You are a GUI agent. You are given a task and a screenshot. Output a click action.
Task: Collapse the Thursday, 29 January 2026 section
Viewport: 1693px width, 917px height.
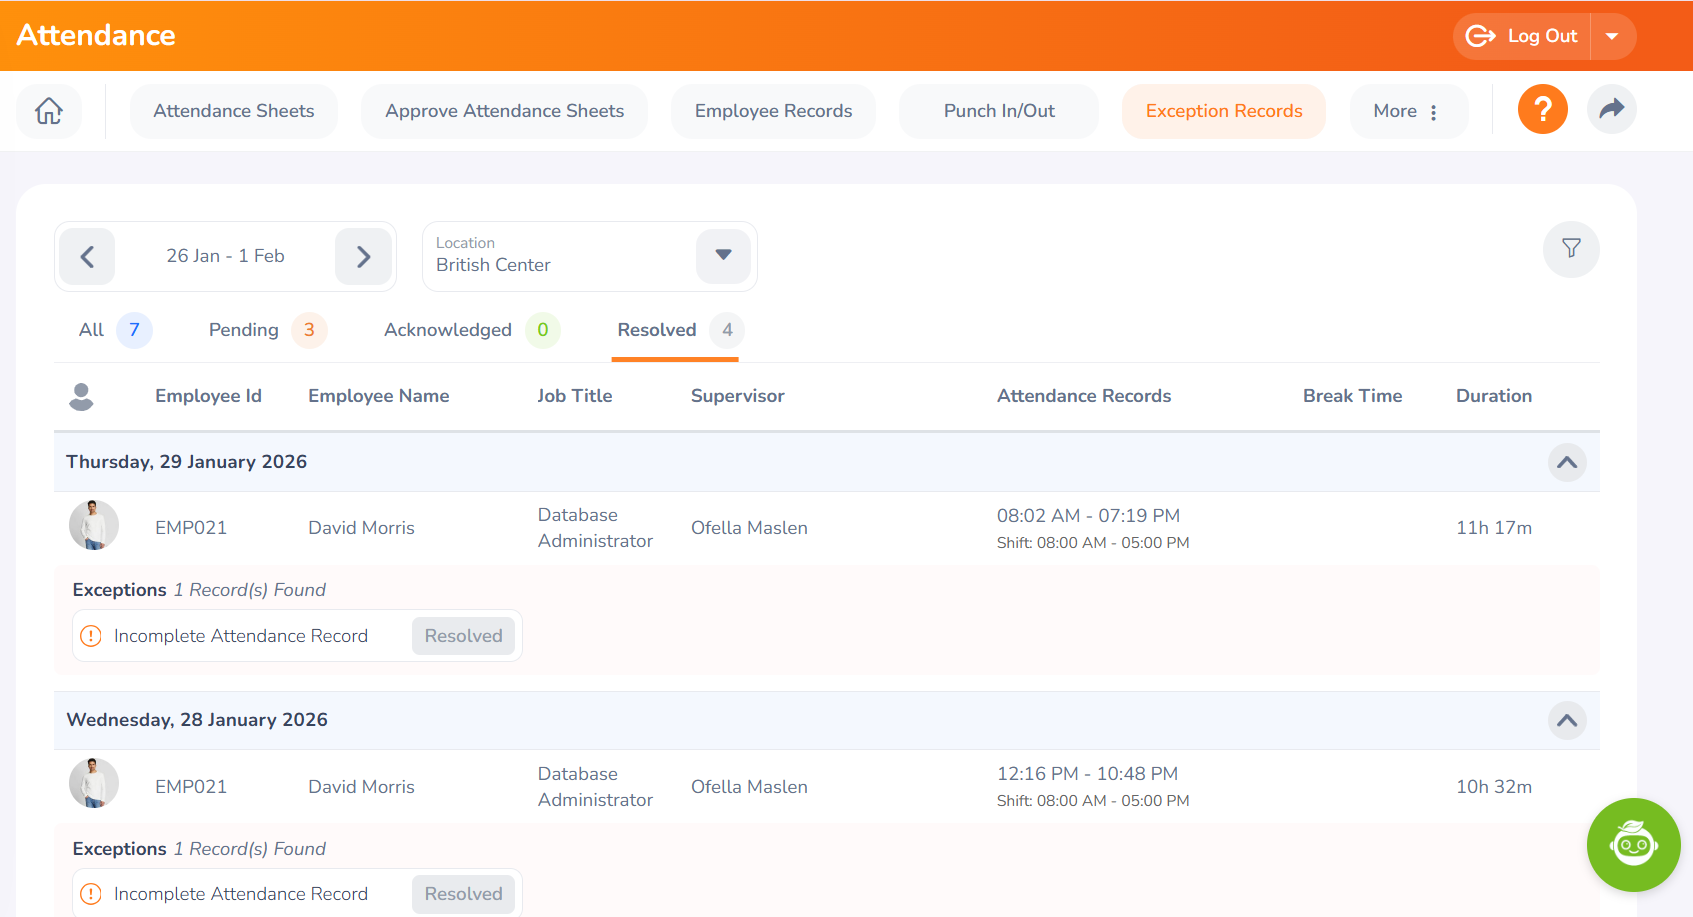point(1566,462)
